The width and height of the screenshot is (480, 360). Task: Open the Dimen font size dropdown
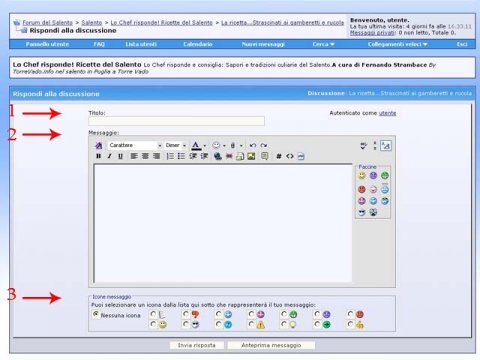click(175, 145)
